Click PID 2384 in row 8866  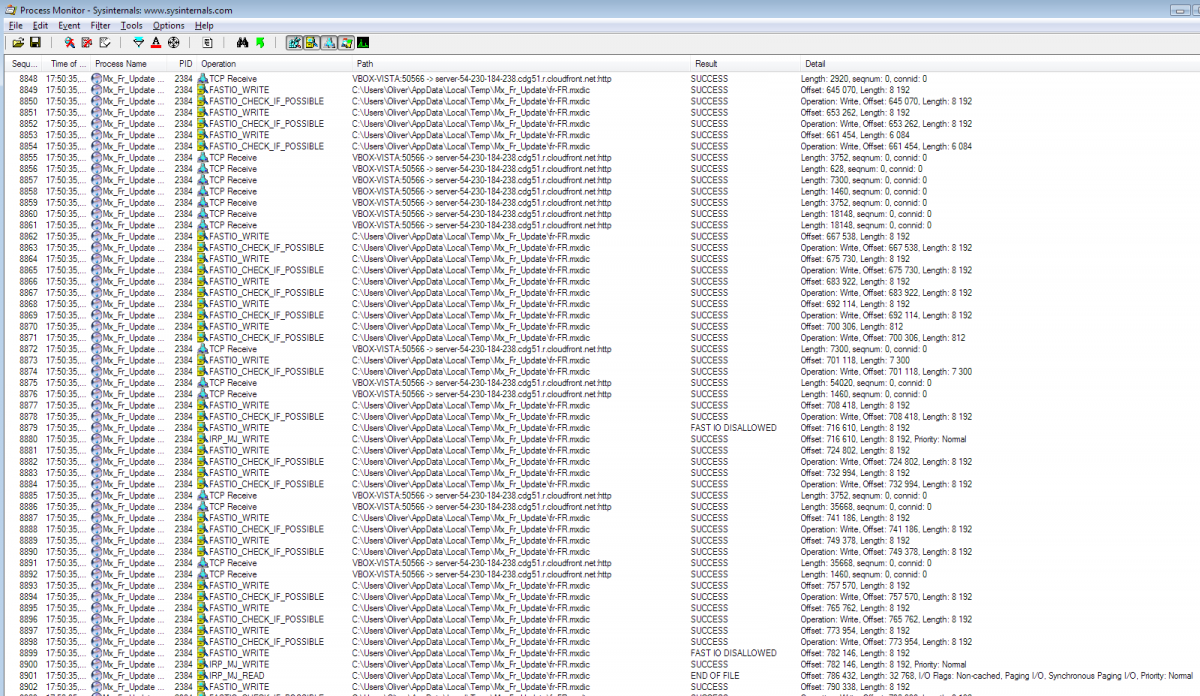(x=183, y=281)
